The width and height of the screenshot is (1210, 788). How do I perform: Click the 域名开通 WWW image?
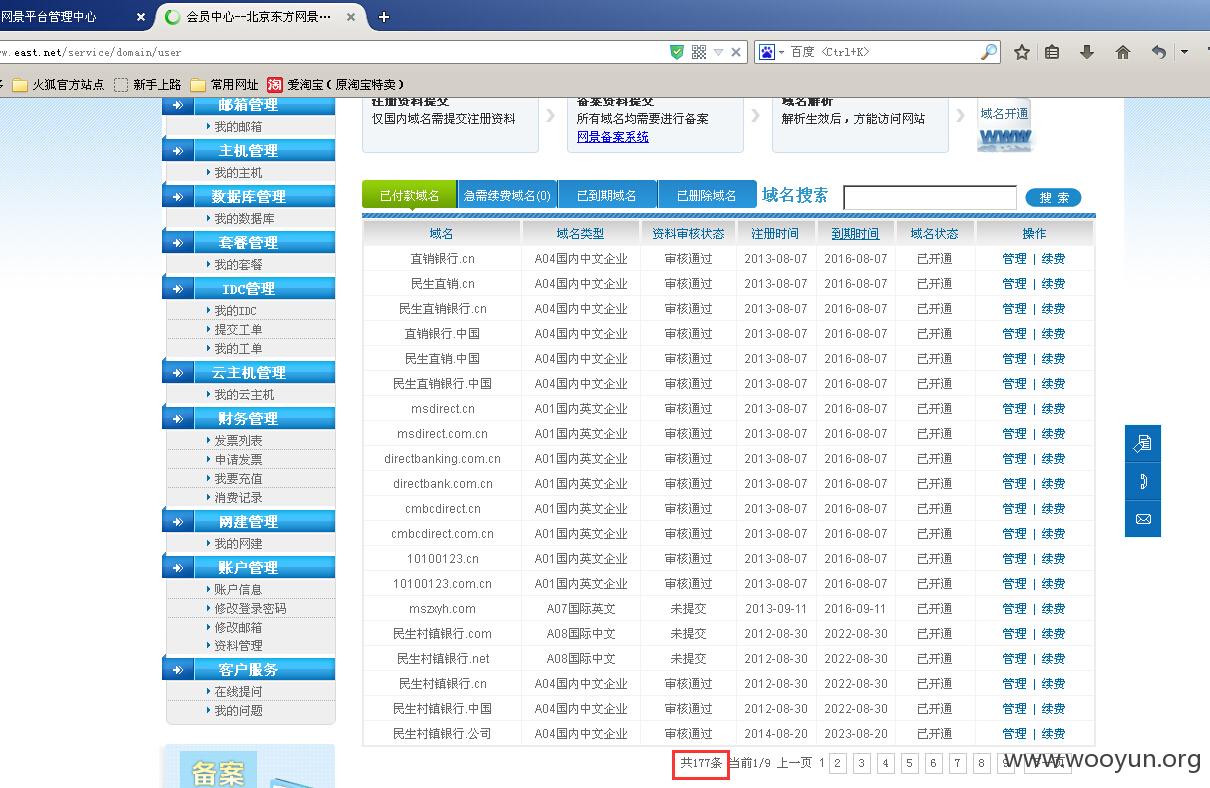[x=1004, y=128]
